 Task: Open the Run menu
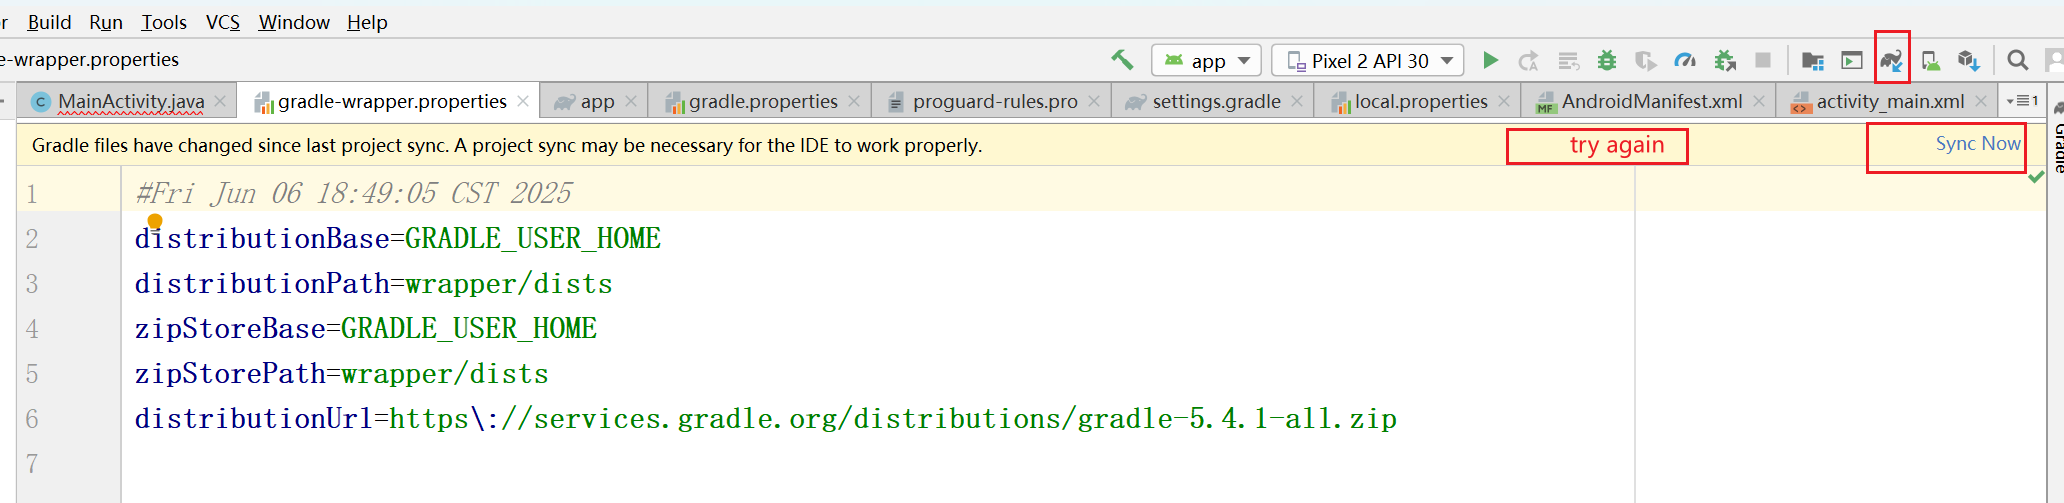click(x=106, y=22)
